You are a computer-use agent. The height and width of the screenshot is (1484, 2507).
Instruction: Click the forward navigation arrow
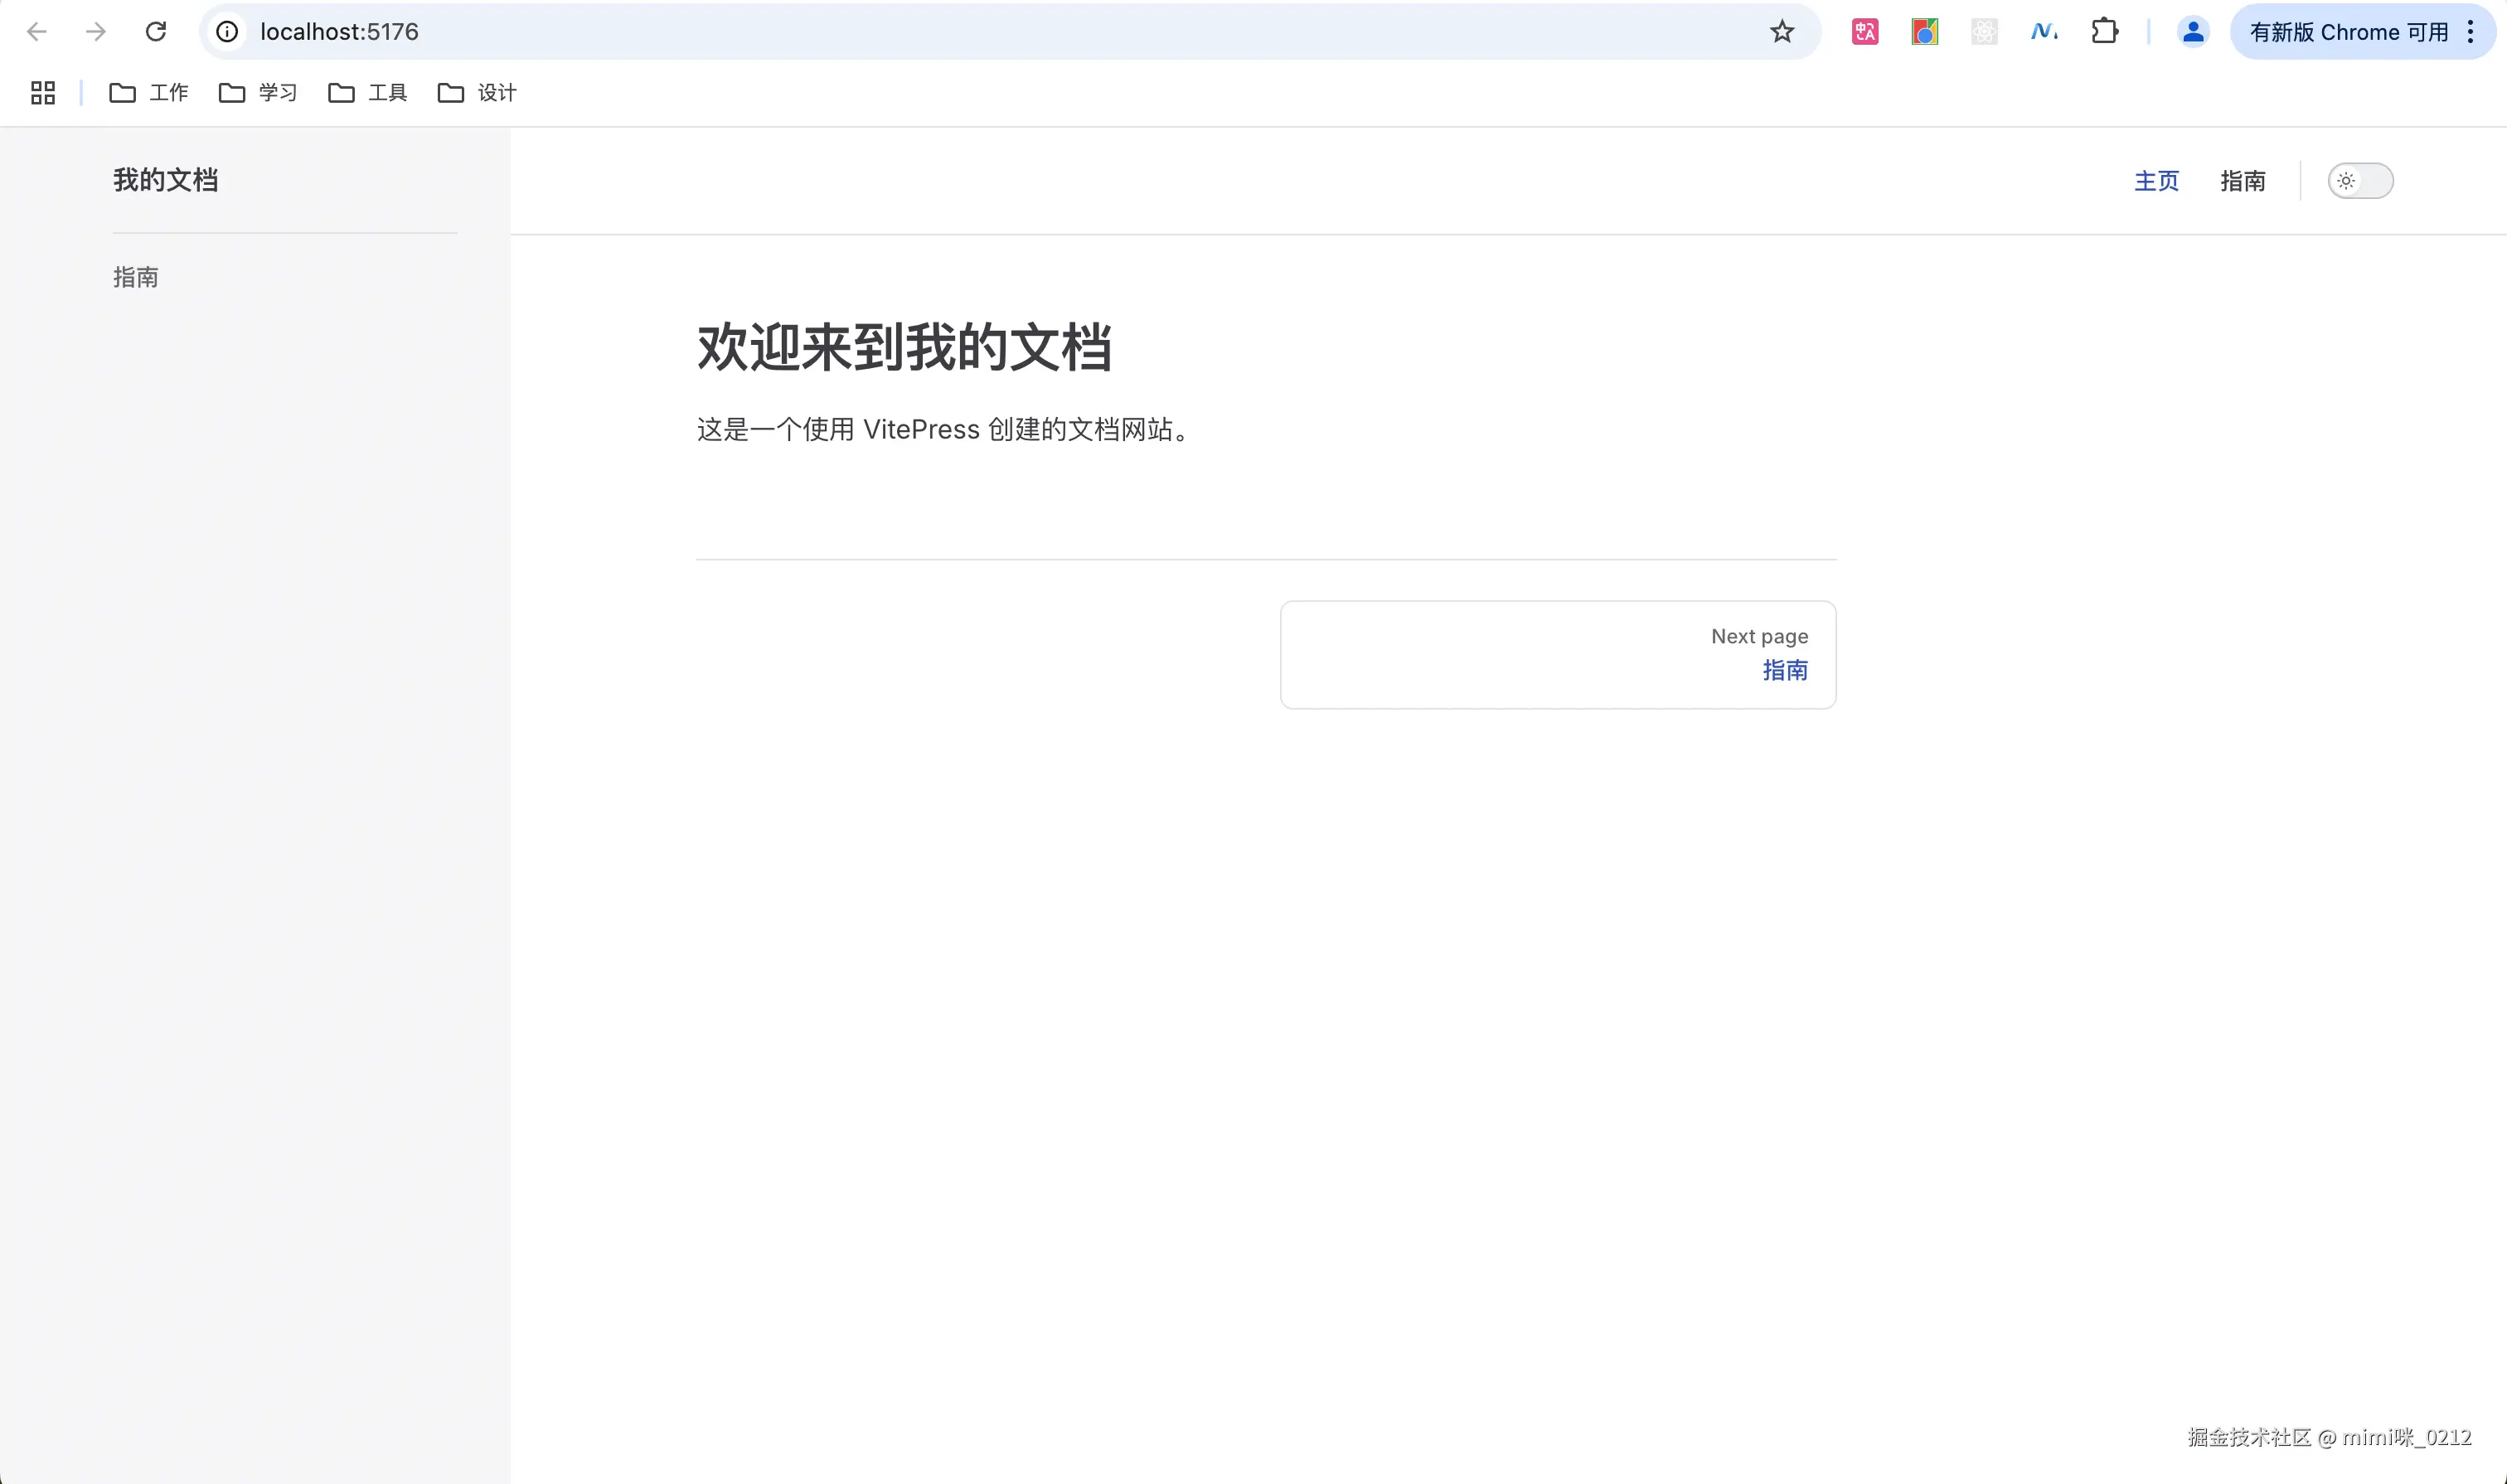pos(96,32)
